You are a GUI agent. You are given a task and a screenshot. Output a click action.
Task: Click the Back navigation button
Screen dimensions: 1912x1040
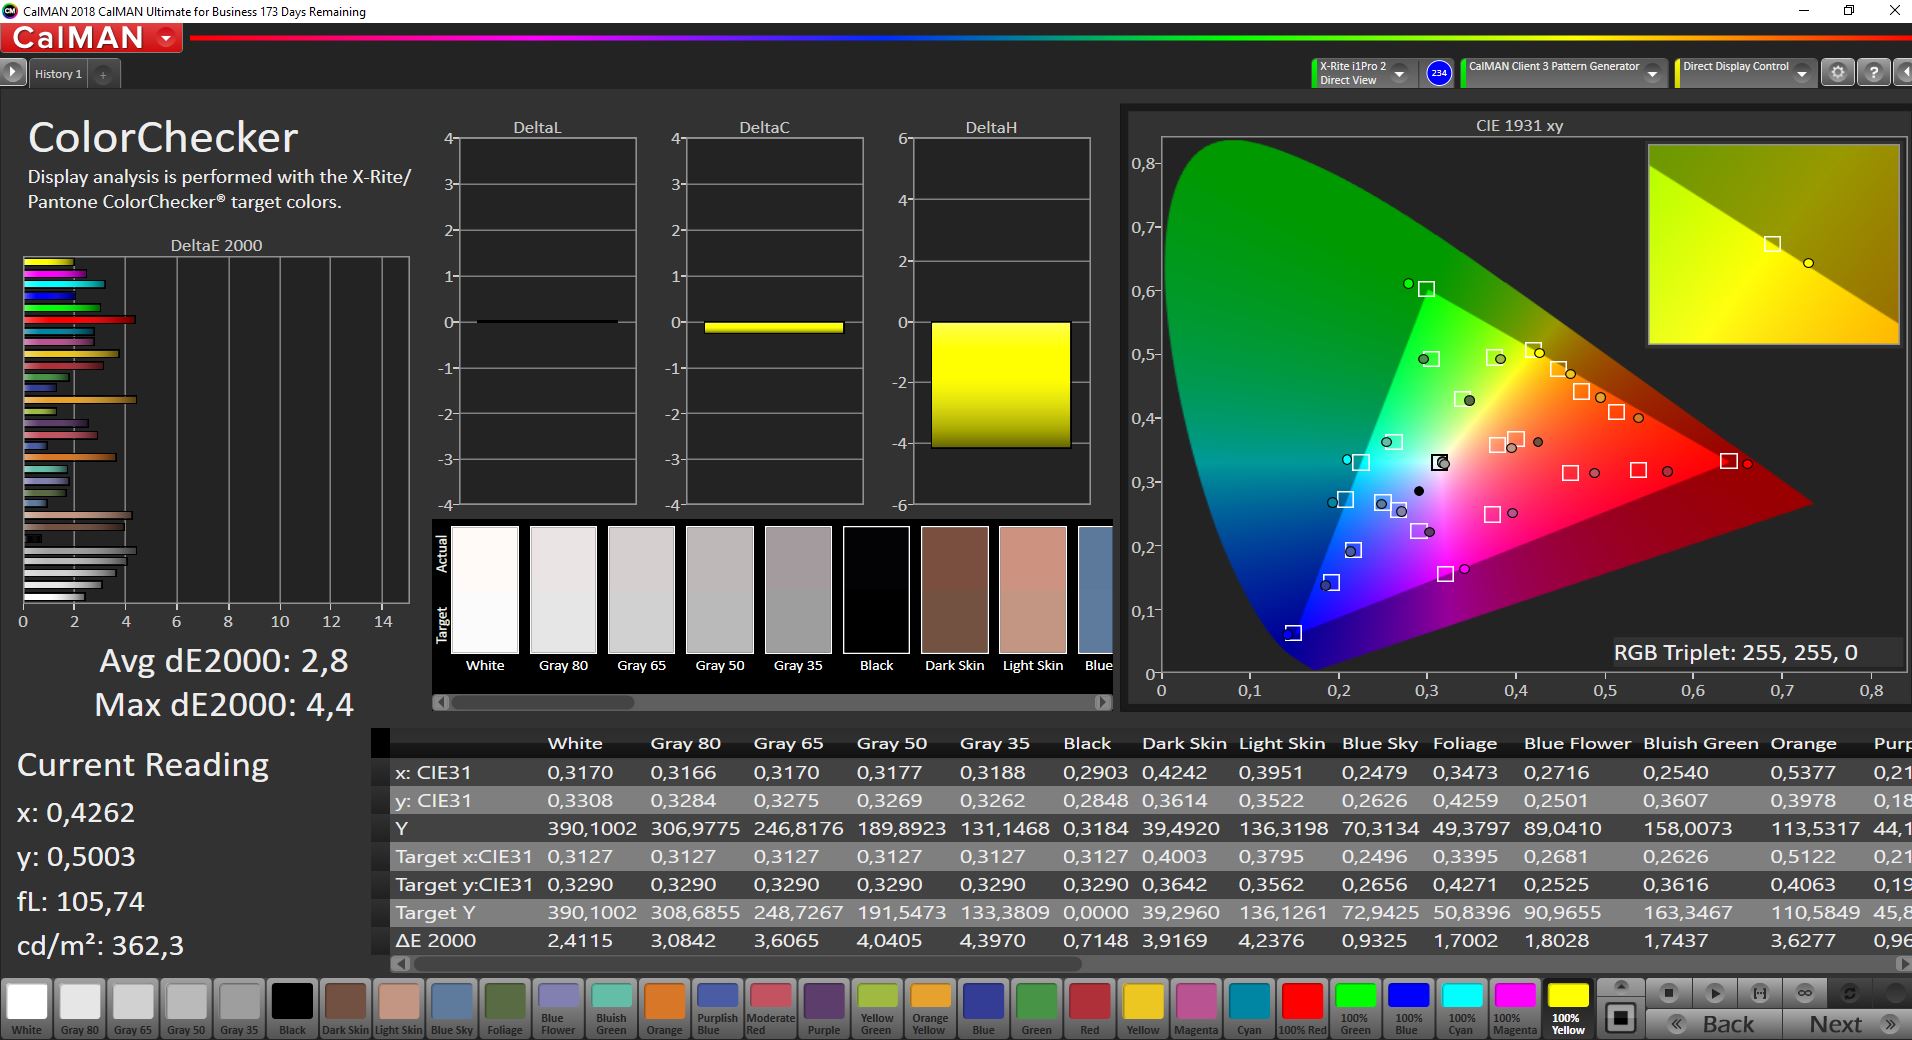coord(1713,1024)
